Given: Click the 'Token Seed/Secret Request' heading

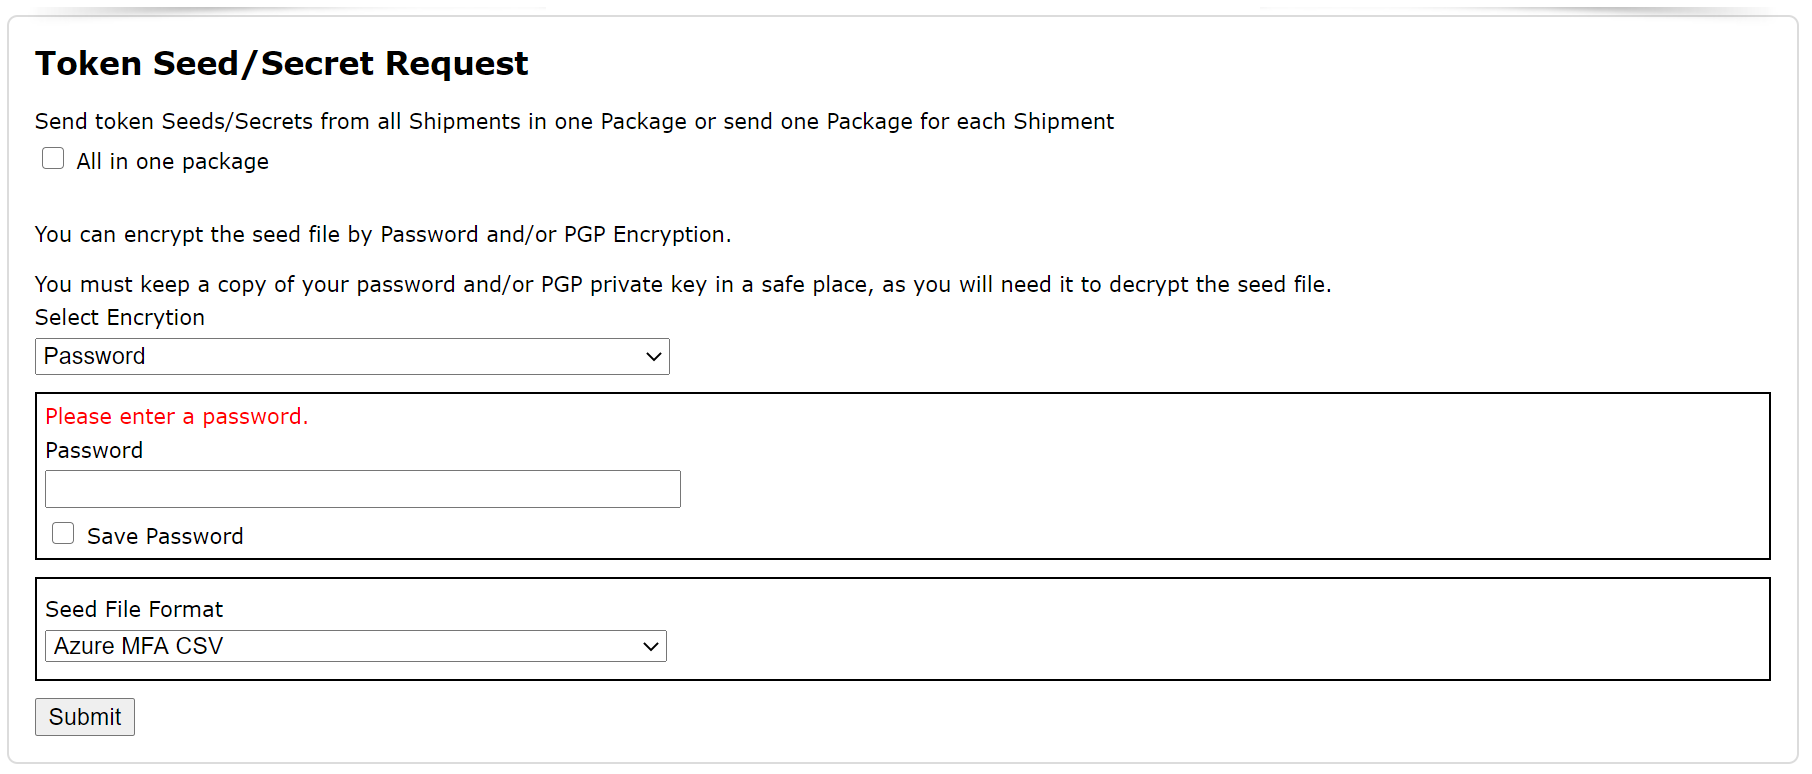Looking at the screenshot, I should [x=281, y=64].
